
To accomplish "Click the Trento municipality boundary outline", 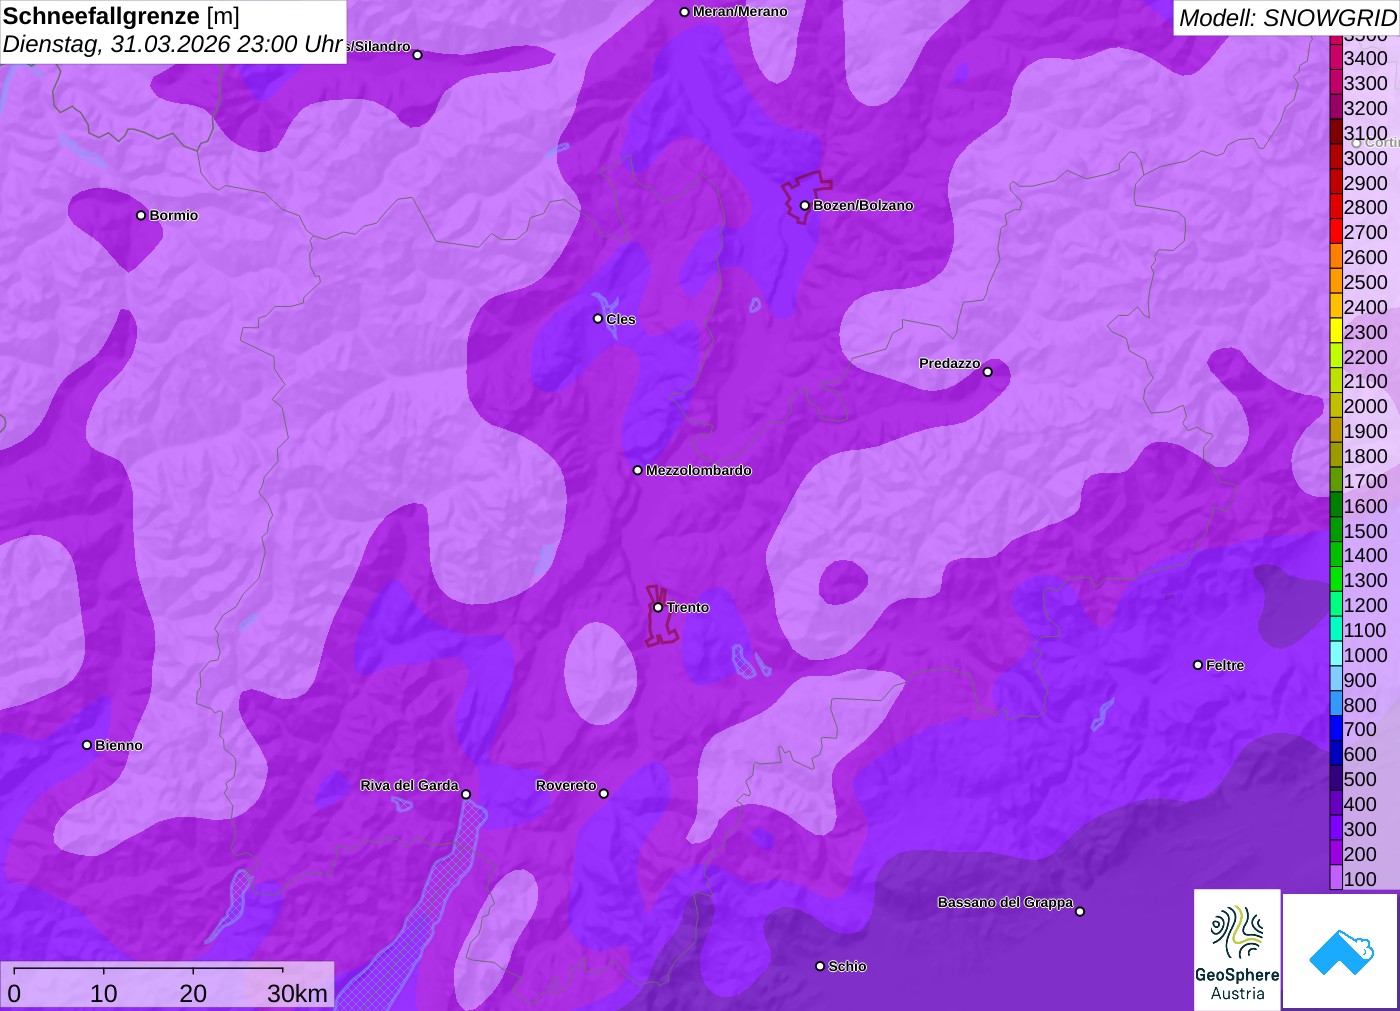I will [661, 615].
